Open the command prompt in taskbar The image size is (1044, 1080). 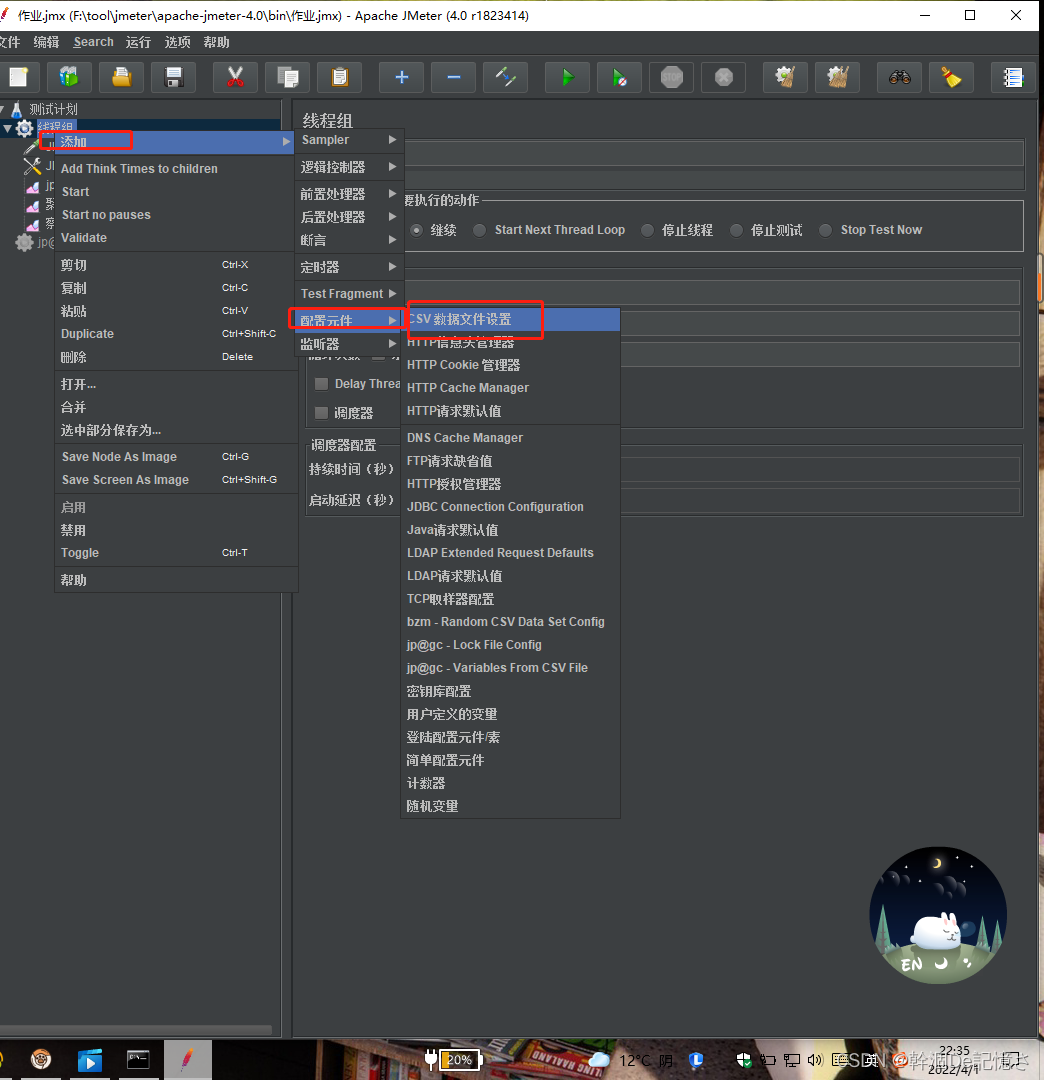138,1059
